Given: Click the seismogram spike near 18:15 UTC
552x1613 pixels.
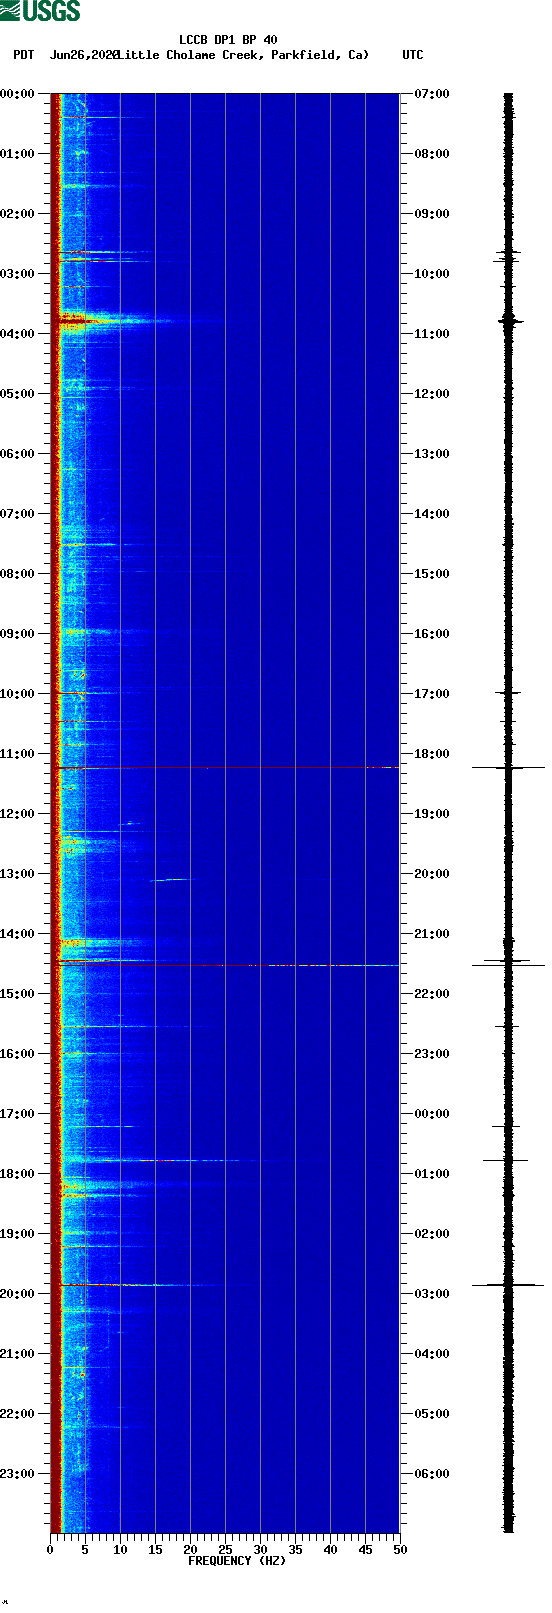Looking at the screenshot, I should 508,768.
